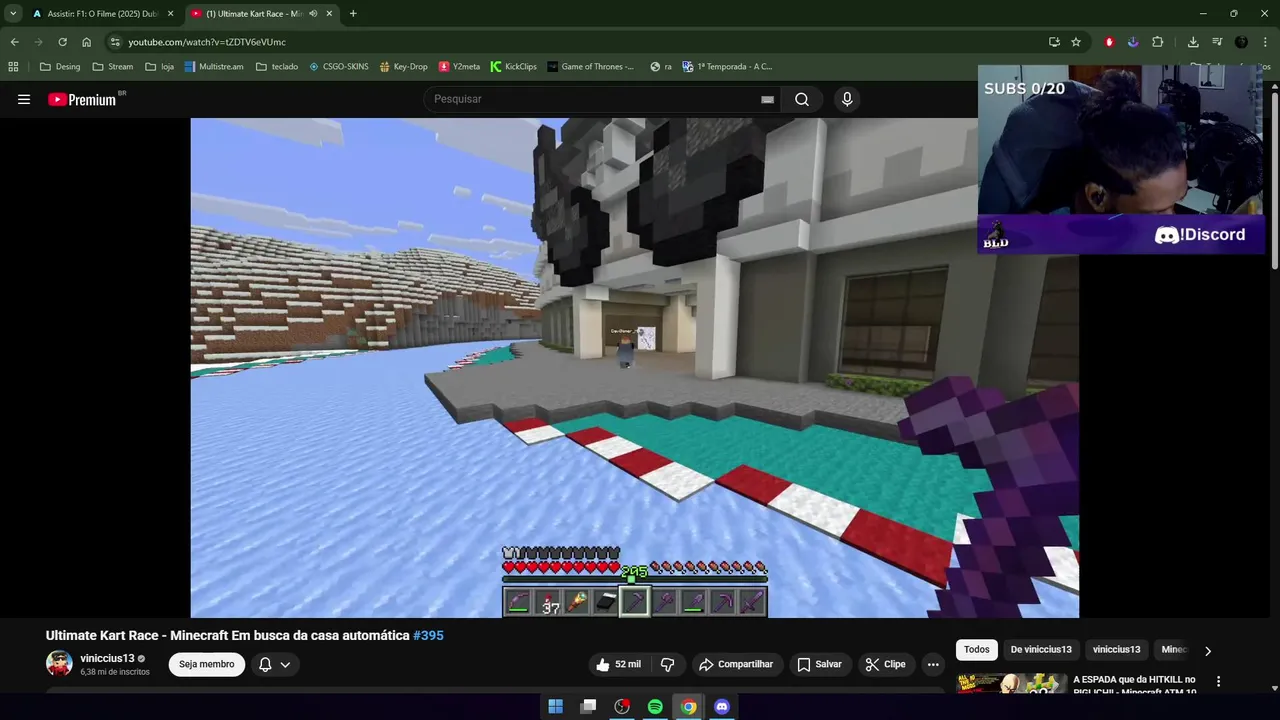Open the viniccius13 channel name link
This screenshot has width=1280, height=720.
(x=107, y=658)
